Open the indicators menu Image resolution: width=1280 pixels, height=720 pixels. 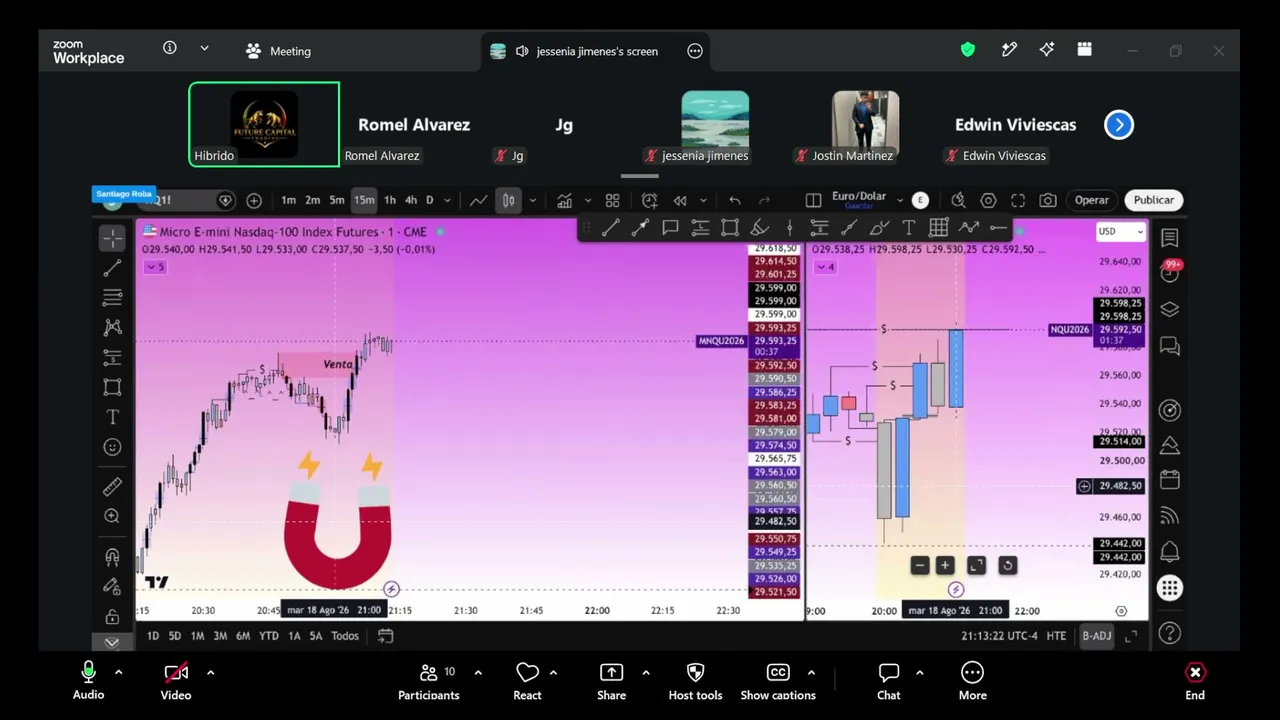564,200
